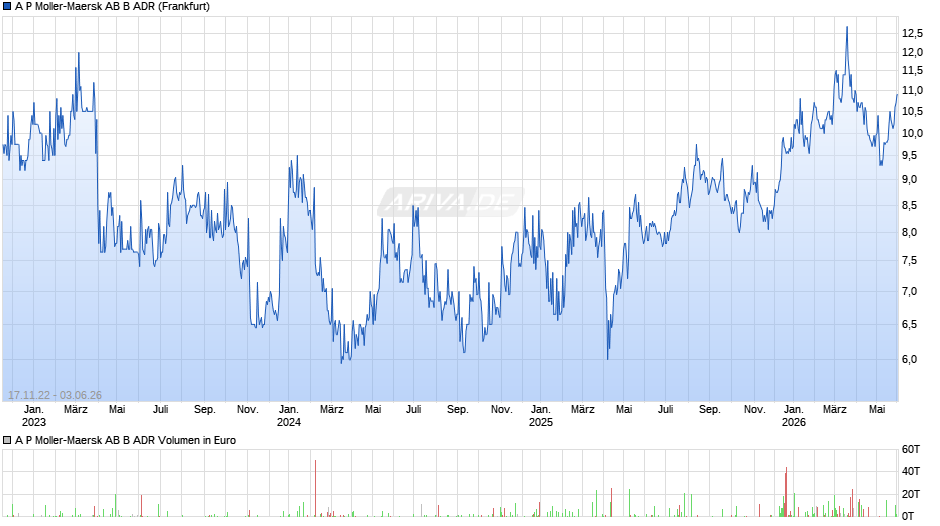Click the '6,5' price axis label

(909, 324)
